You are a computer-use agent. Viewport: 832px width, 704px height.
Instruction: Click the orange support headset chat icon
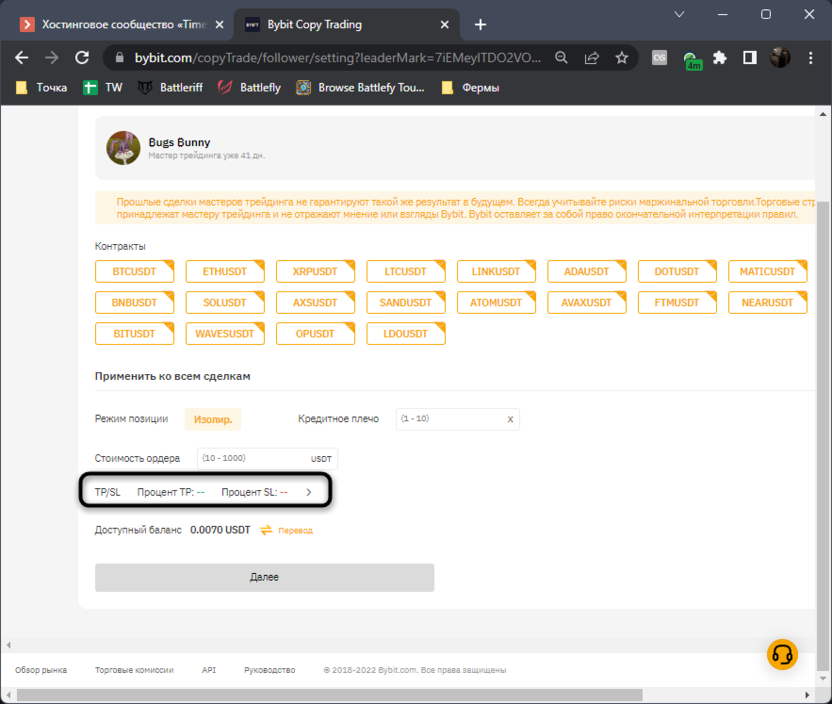[x=782, y=653]
